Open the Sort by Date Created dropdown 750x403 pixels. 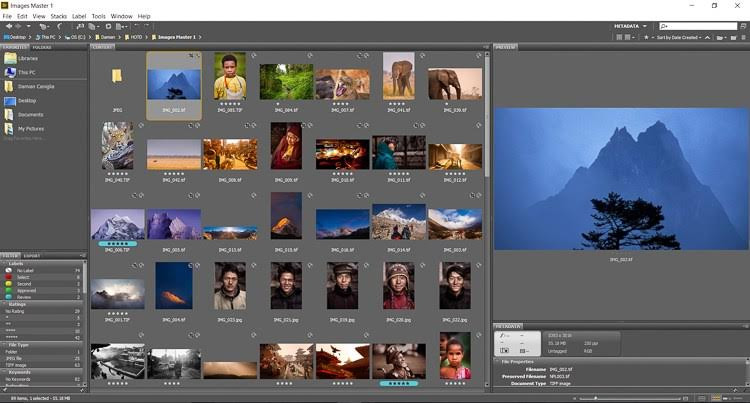pyautogui.click(x=679, y=37)
